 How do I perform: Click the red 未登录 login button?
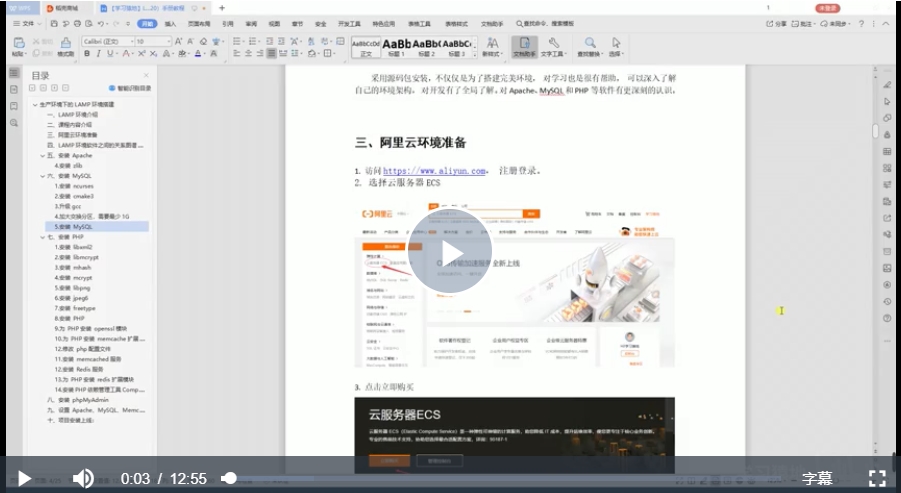click(827, 8)
